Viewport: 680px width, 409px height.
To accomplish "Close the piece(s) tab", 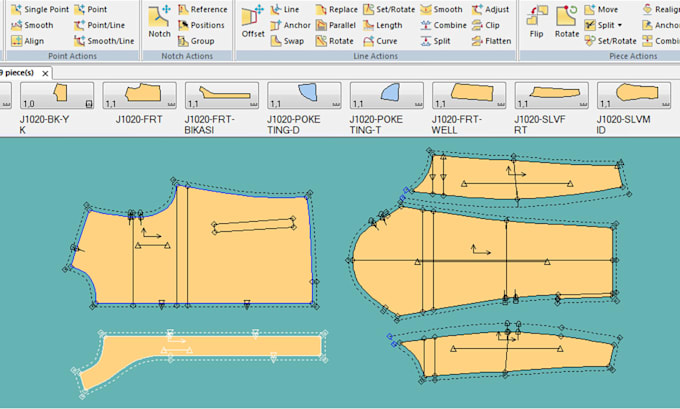I will pyautogui.click(x=45, y=73).
